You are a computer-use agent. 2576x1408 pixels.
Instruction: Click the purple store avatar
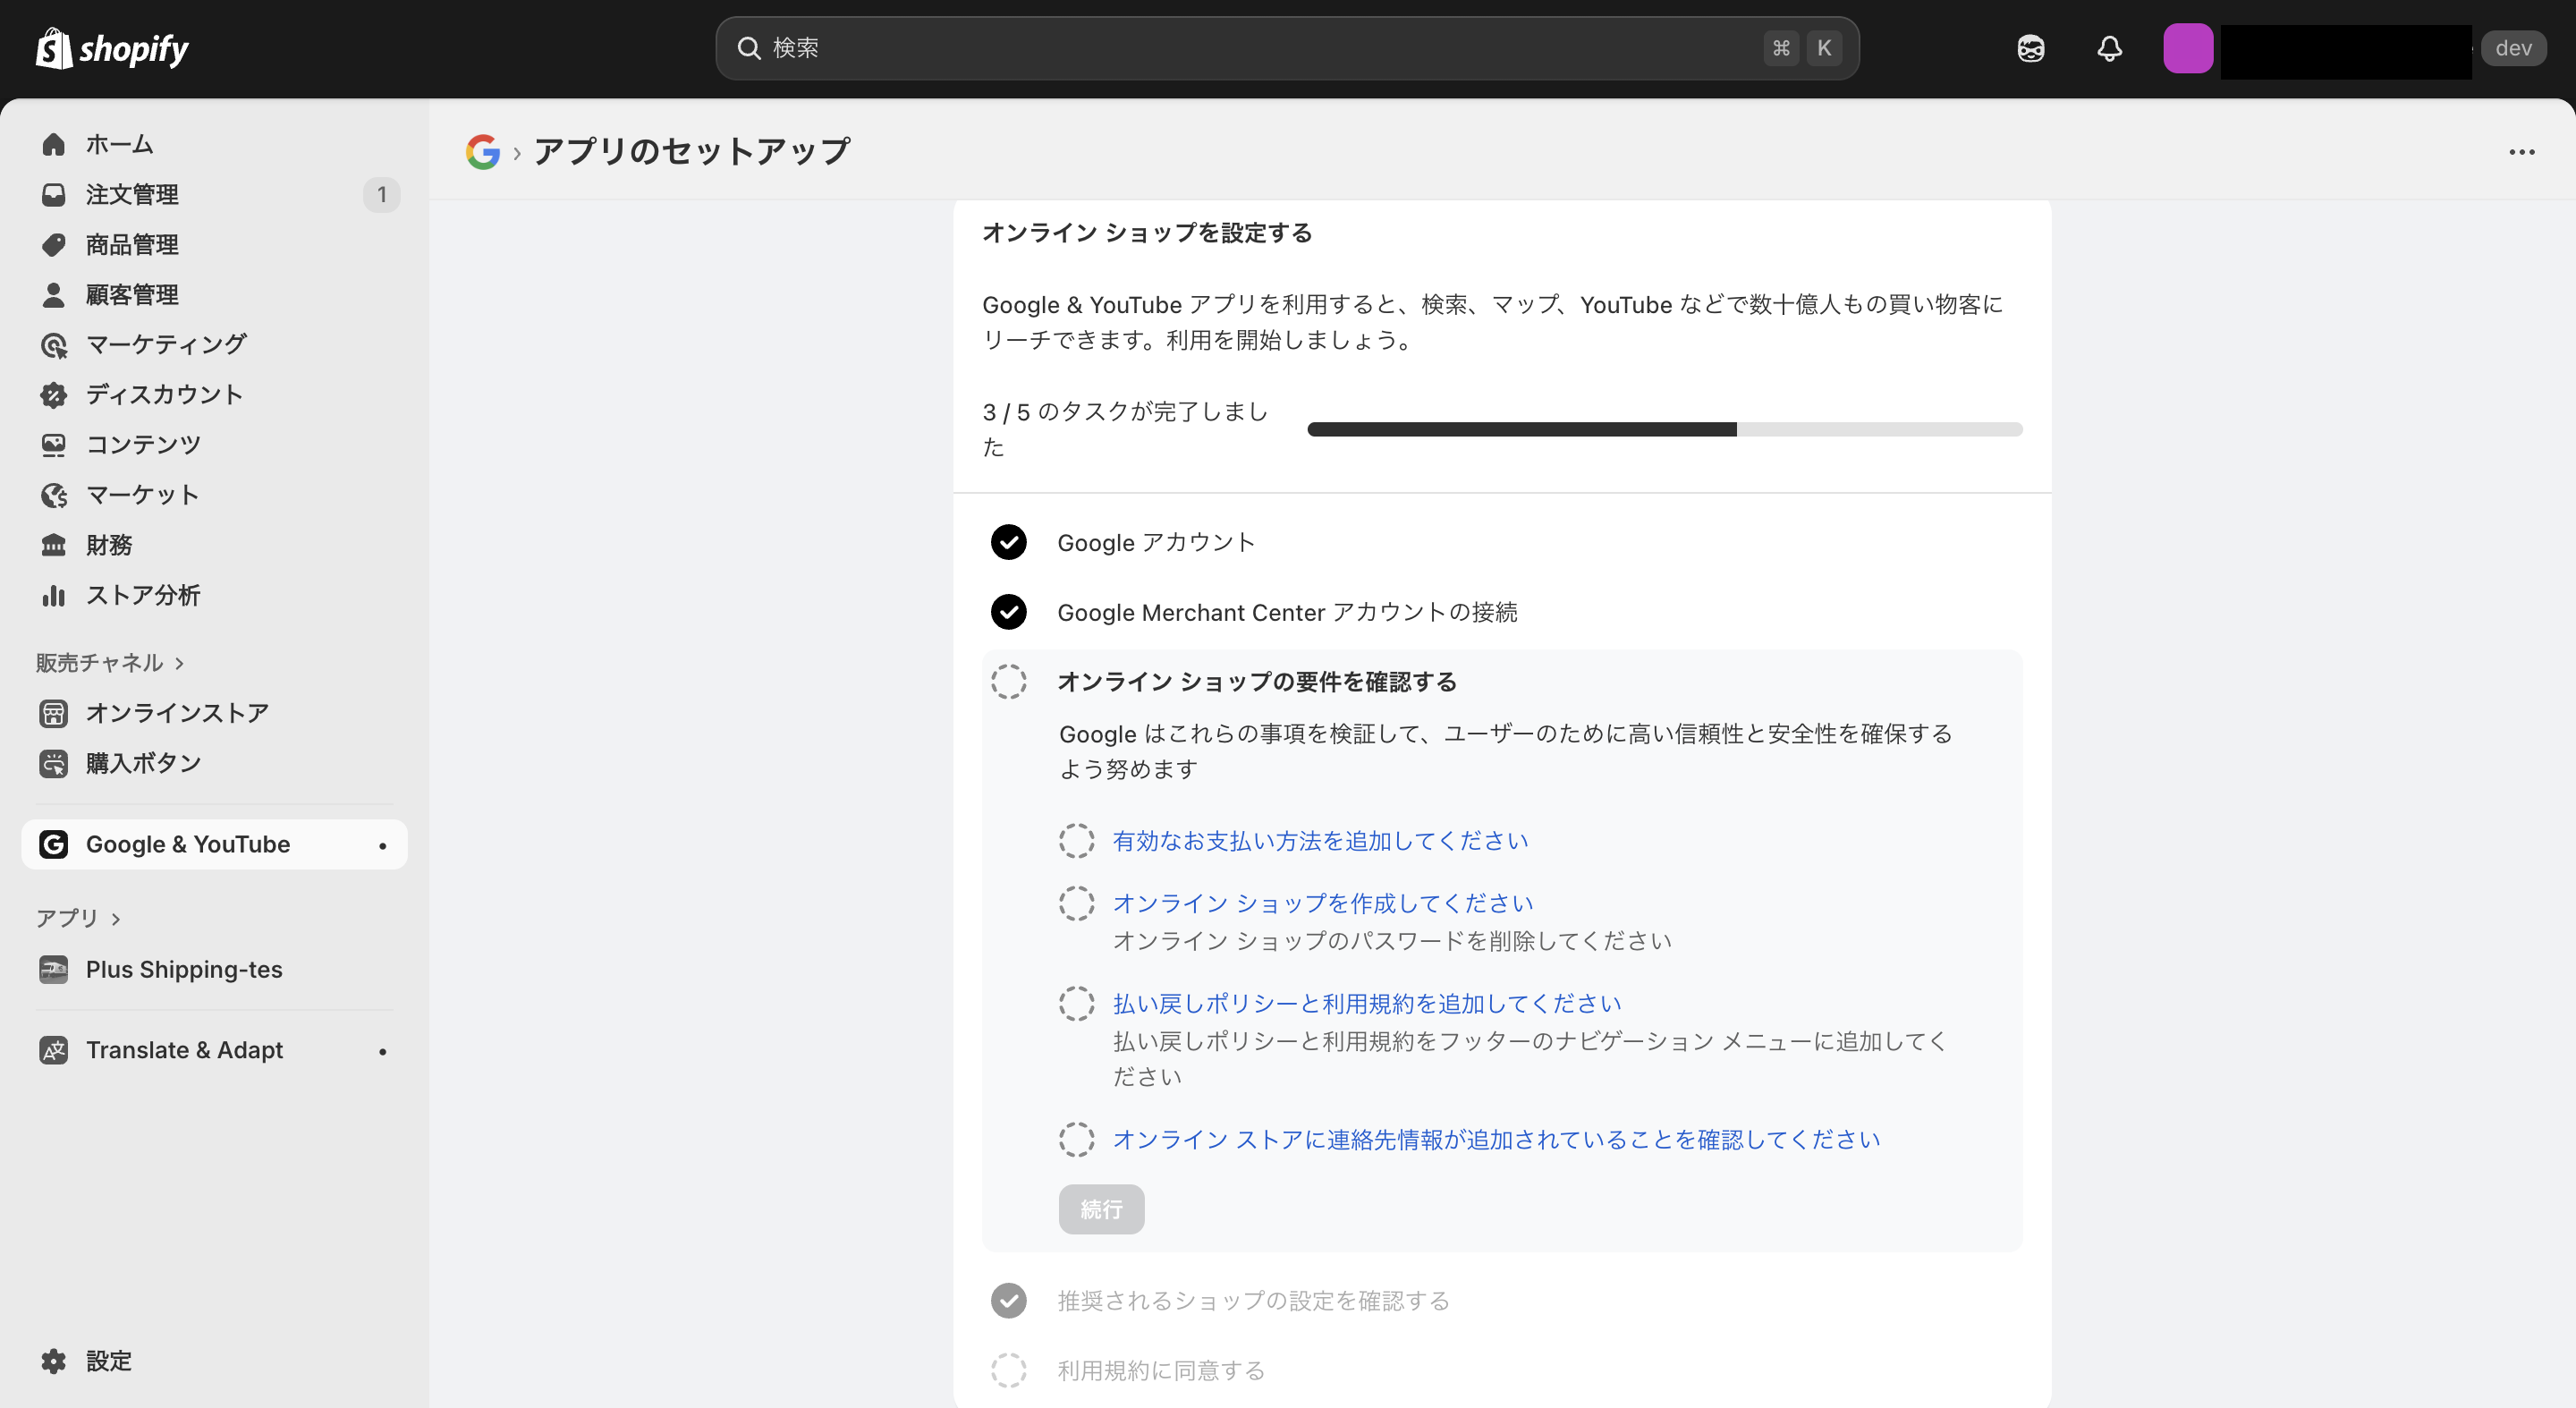point(2187,48)
